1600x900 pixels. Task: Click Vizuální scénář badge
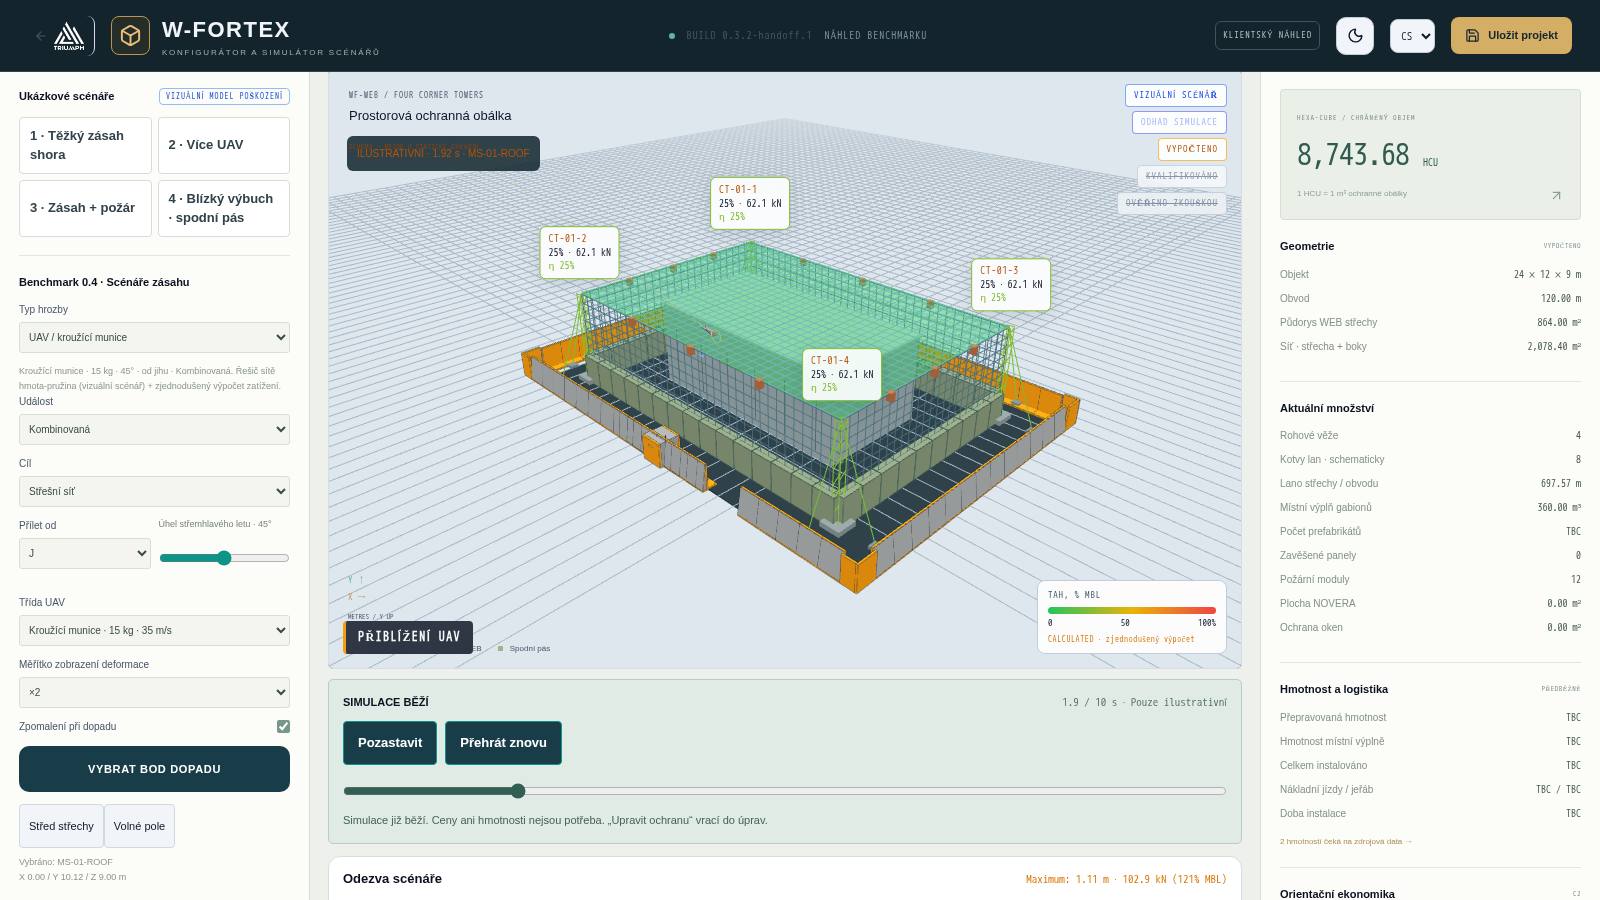point(1175,95)
